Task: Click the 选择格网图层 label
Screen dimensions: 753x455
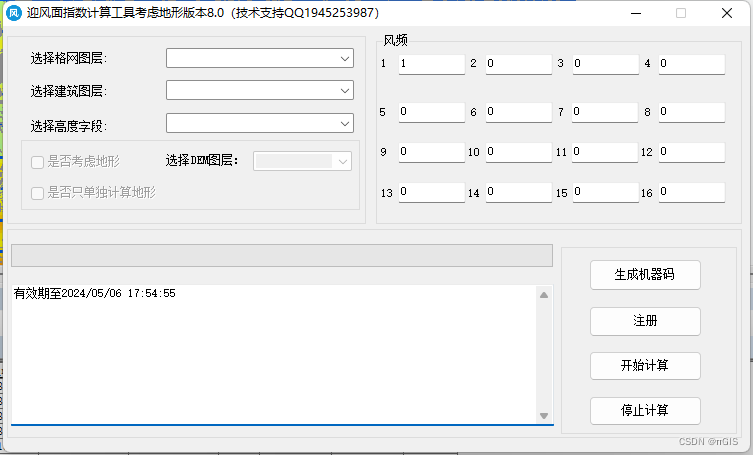Action: point(69,59)
